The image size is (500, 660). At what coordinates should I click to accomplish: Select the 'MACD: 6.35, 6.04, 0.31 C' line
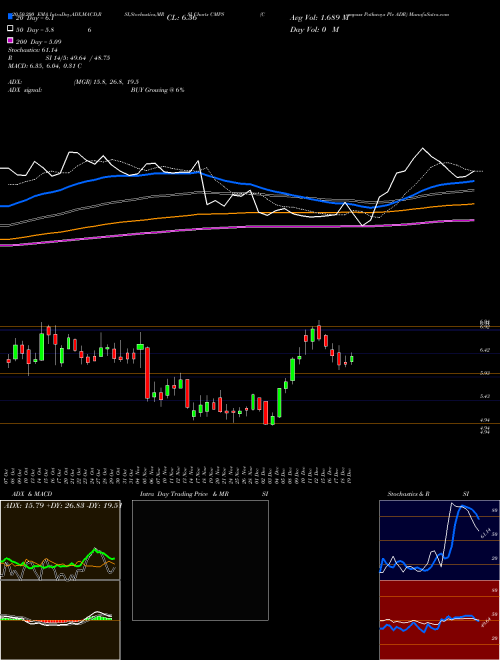tap(45, 66)
